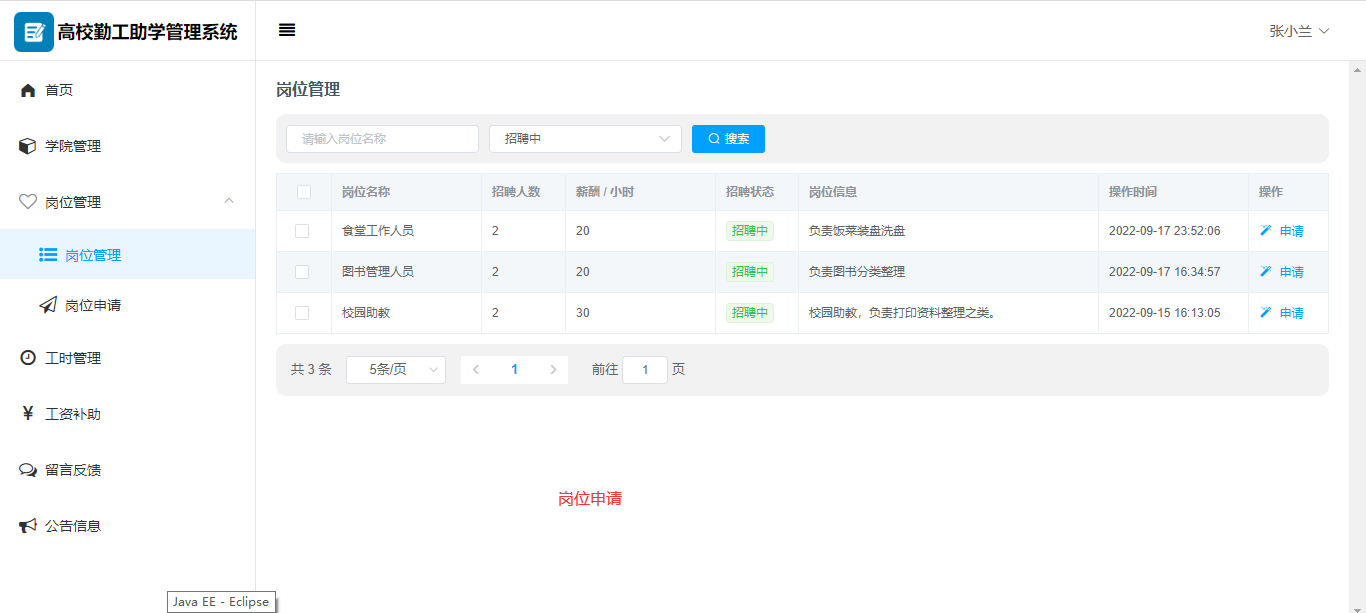Click the paper plane icon for 岗位申请

pyautogui.click(x=48, y=306)
